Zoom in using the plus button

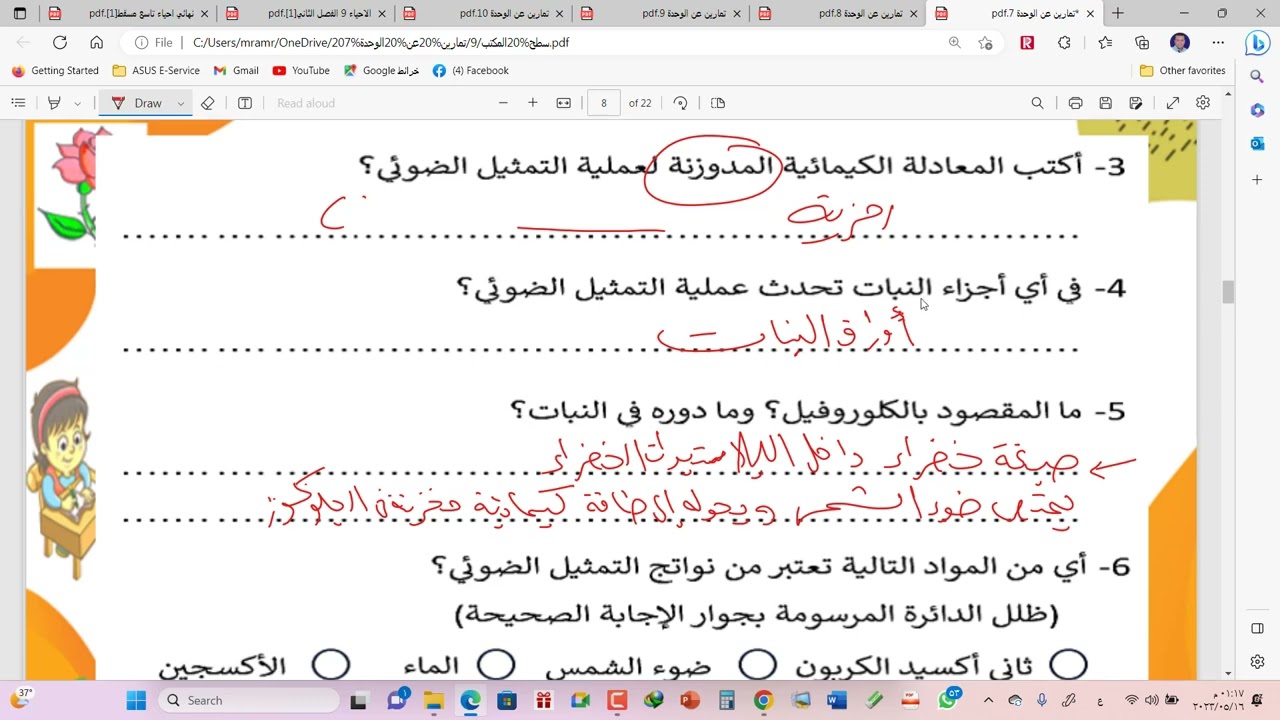533,103
